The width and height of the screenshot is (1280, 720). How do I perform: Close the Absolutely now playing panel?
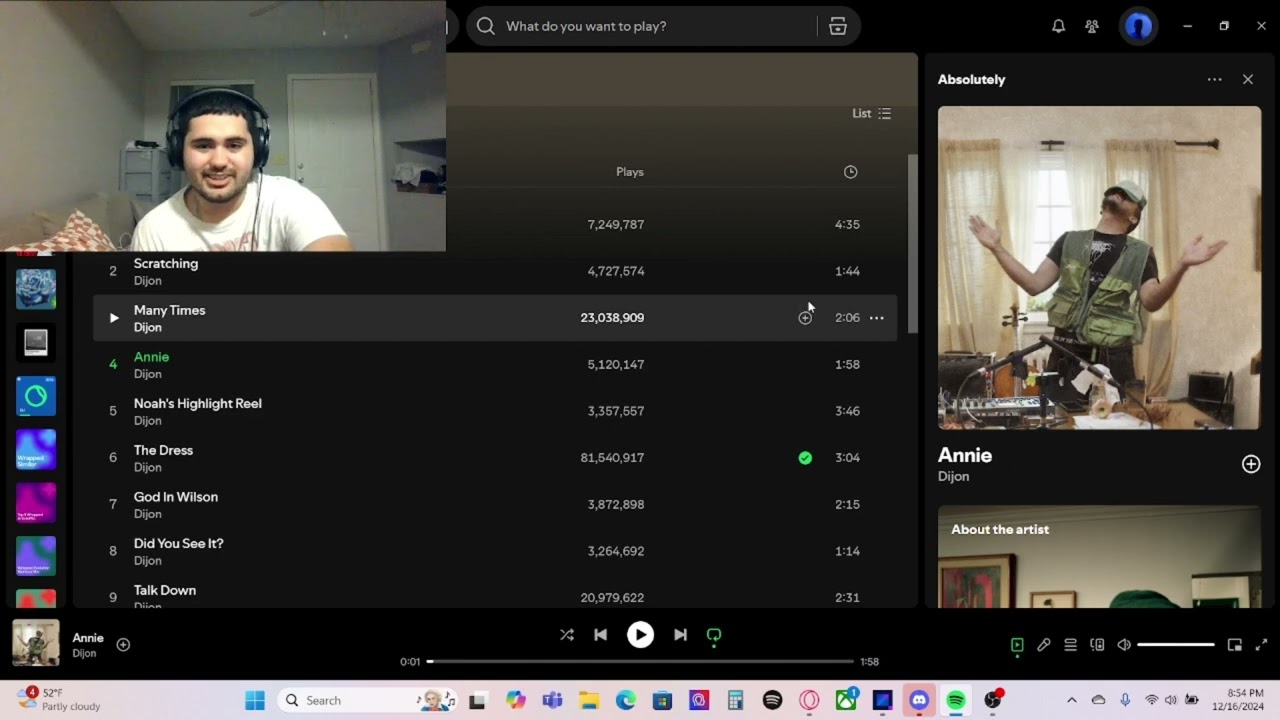[1248, 80]
